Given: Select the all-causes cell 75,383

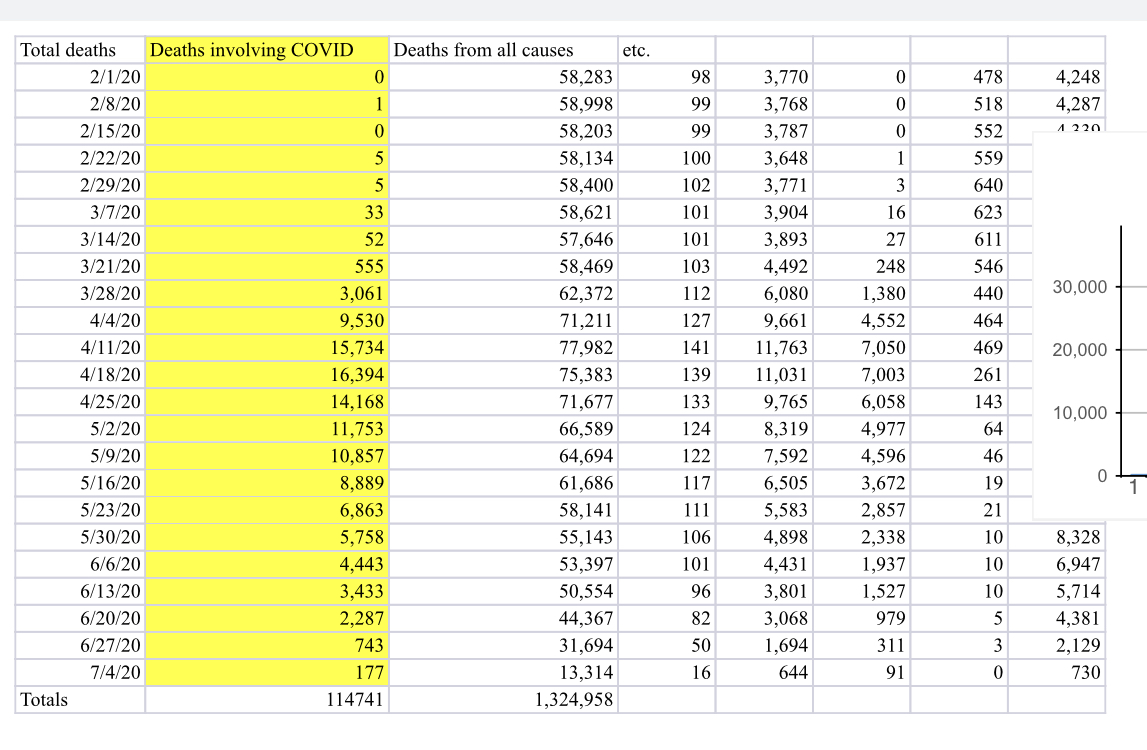Looking at the screenshot, I should tap(503, 375).
